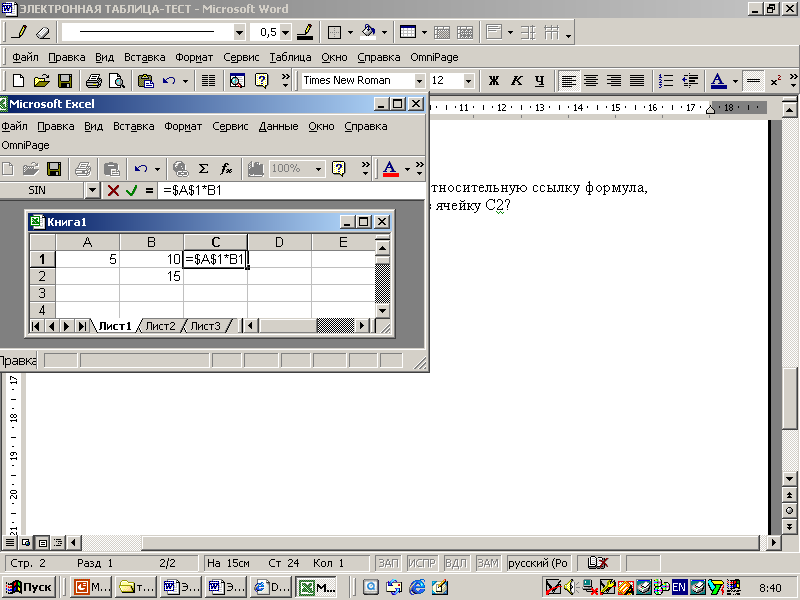The width and height of the screenshot is (800, 600).
Task: Toggle Bold formatting (Ж) in Word
Action: [493, 81]
